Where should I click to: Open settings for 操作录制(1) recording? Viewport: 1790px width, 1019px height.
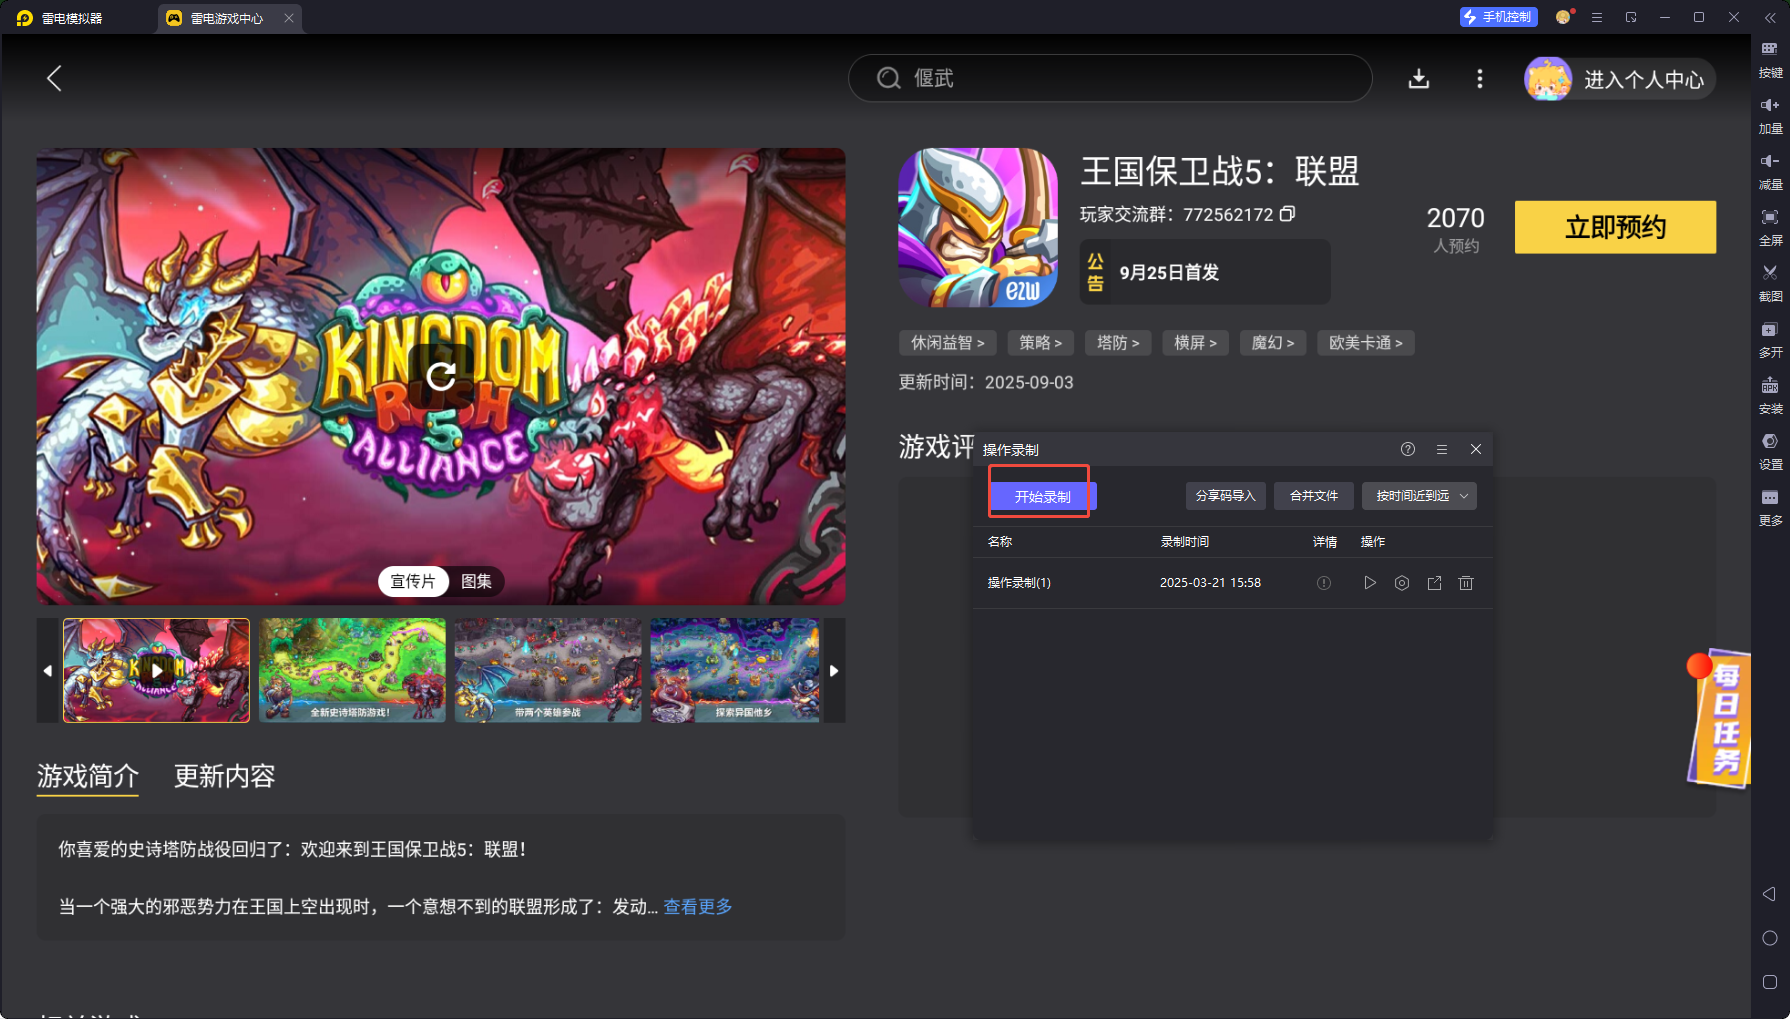click(1402, 583)
